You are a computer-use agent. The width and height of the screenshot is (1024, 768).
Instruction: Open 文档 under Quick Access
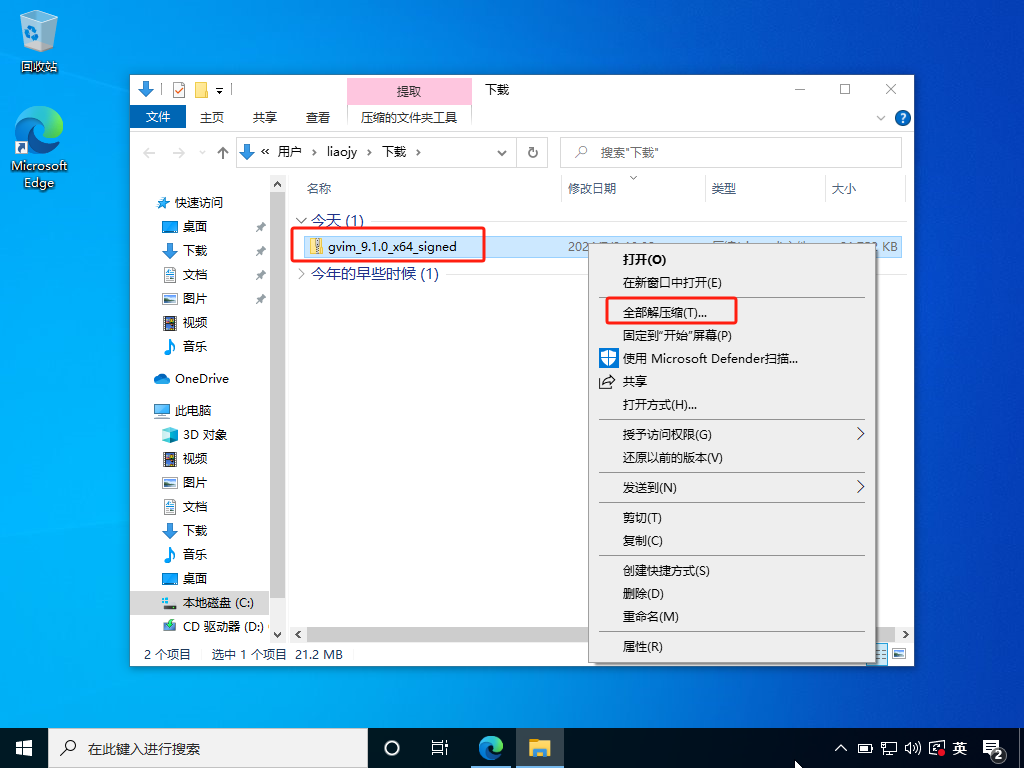click(x=185, y=275)
